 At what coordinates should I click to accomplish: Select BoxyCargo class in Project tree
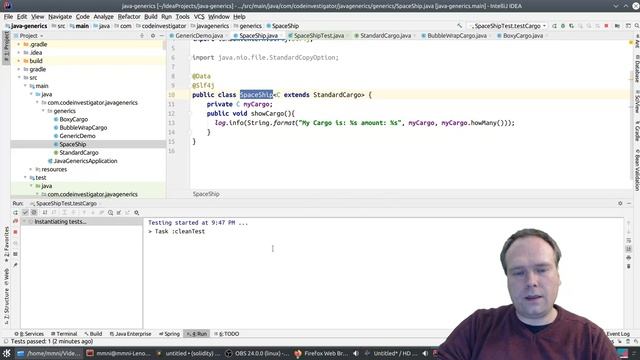(73, 119)
